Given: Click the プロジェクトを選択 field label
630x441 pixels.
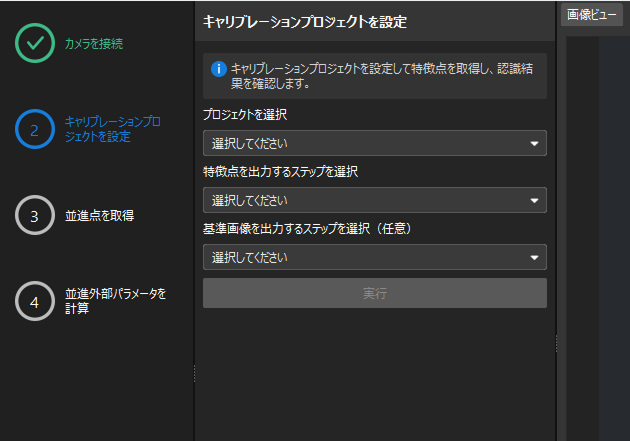Looking at the screenshot, I should (x=245, y=115).
